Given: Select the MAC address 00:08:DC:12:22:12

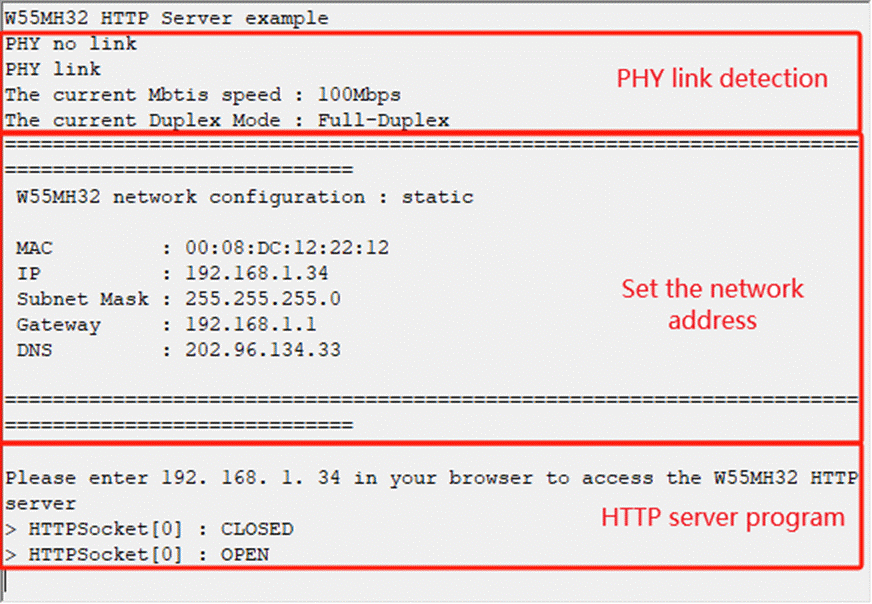Looking at the screenshot, I should tap(287, 248).
